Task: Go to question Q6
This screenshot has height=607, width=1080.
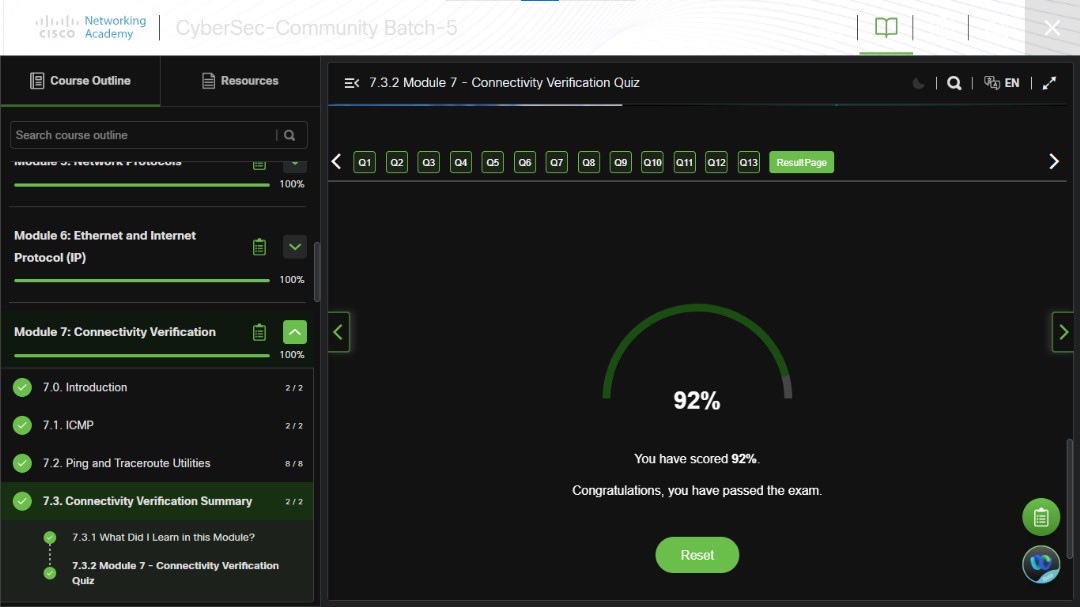Action: click(x=525, y=163)
